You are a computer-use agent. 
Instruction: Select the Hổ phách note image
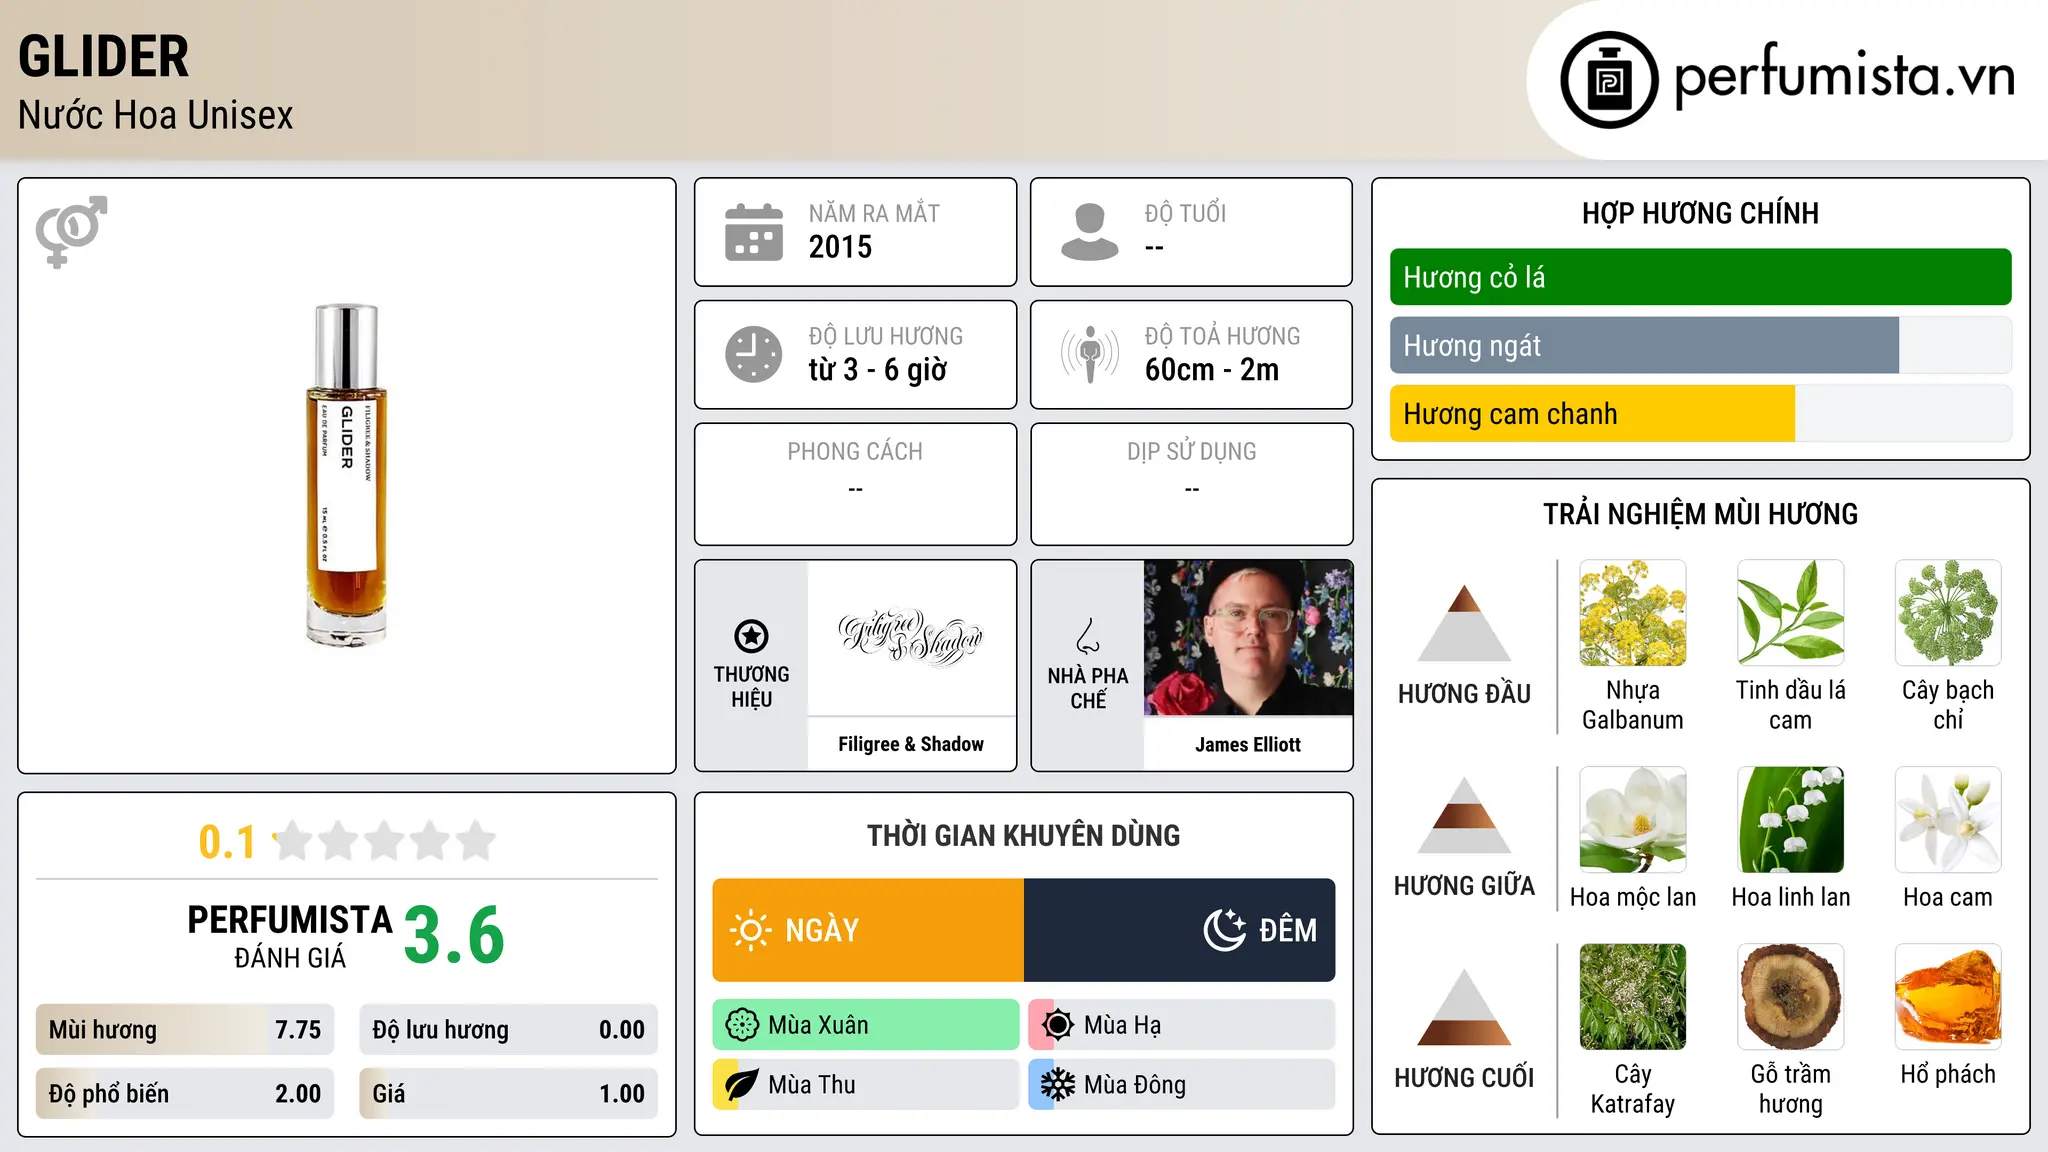[x=1948, y=997]
